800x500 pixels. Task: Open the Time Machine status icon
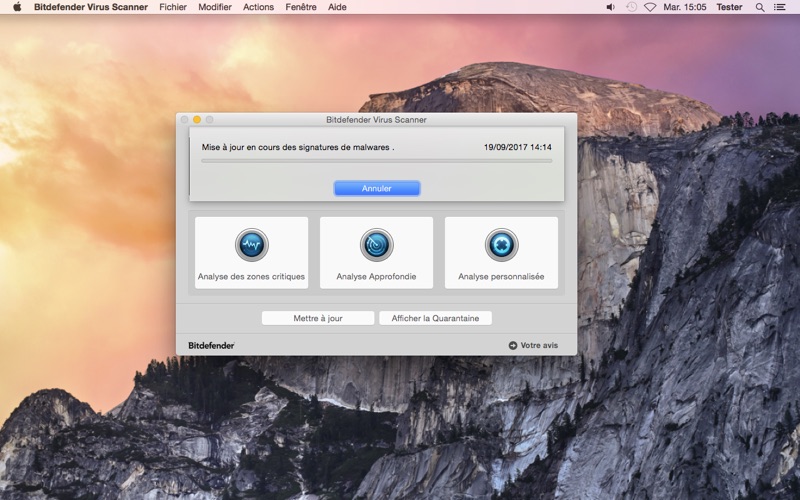tap(631, 7)
